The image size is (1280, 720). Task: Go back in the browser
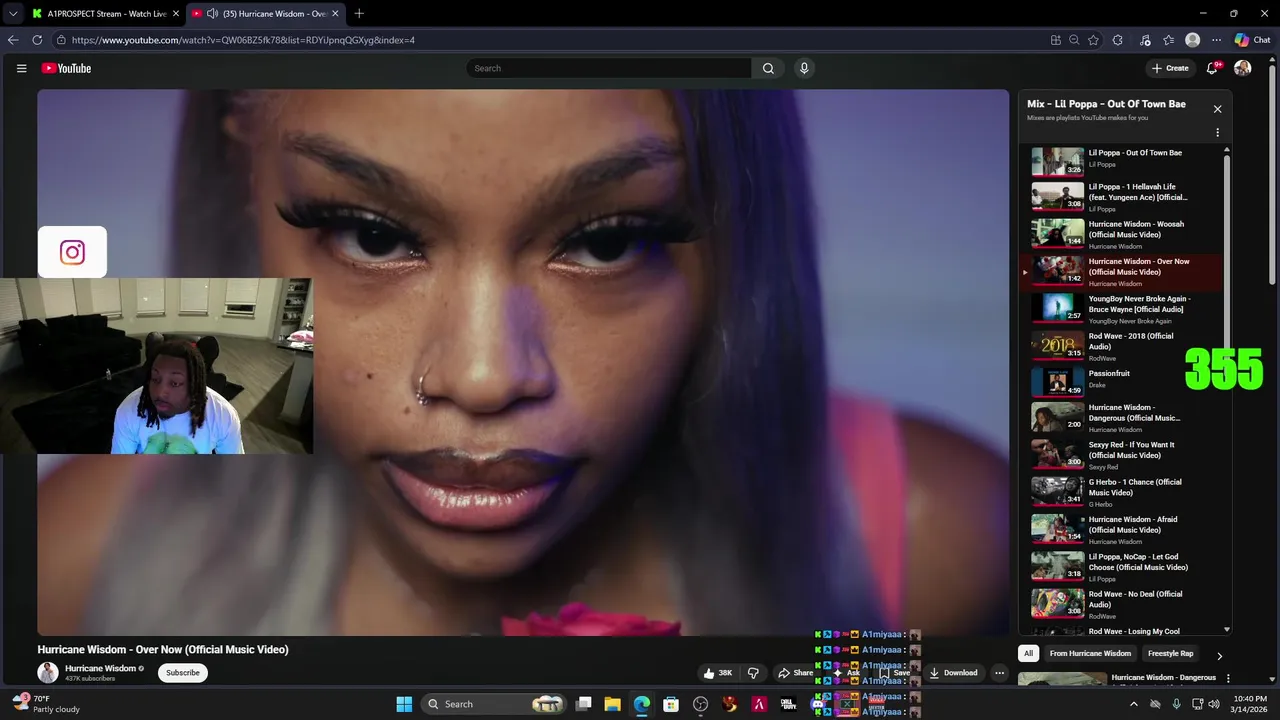click(x=13, y=40)
